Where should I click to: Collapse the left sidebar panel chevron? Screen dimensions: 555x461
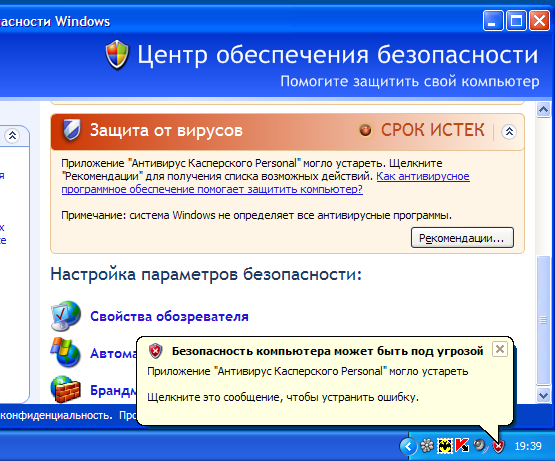click(12, 135)
